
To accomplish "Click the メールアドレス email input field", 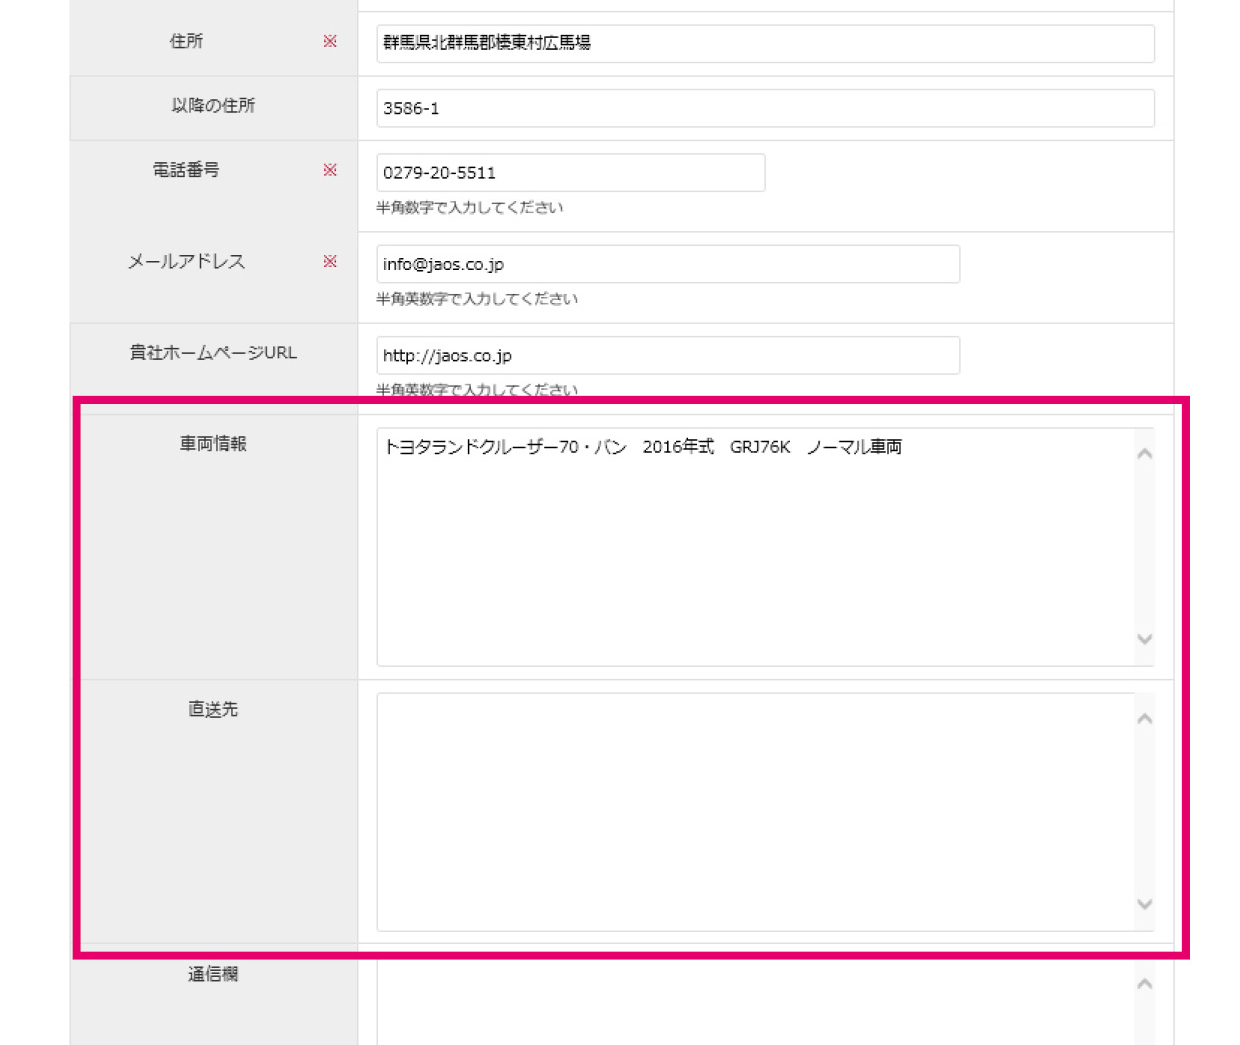I will (x=668, y=264).
